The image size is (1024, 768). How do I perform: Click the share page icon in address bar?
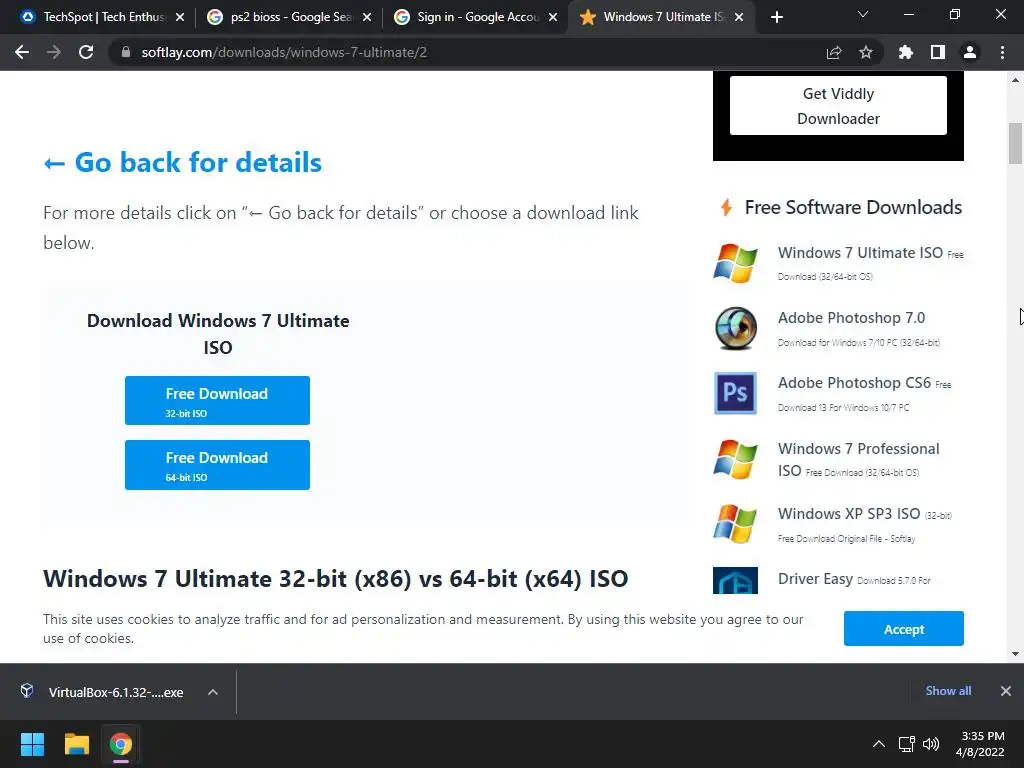(833, 52)
